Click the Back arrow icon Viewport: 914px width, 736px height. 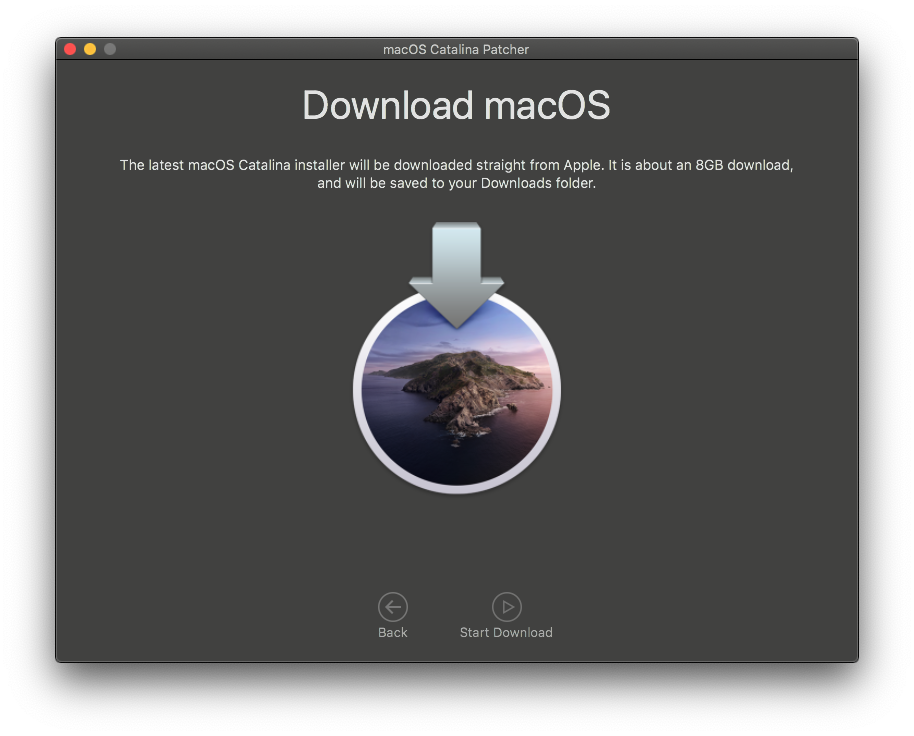pyautogui.click(x=392, y=607)
